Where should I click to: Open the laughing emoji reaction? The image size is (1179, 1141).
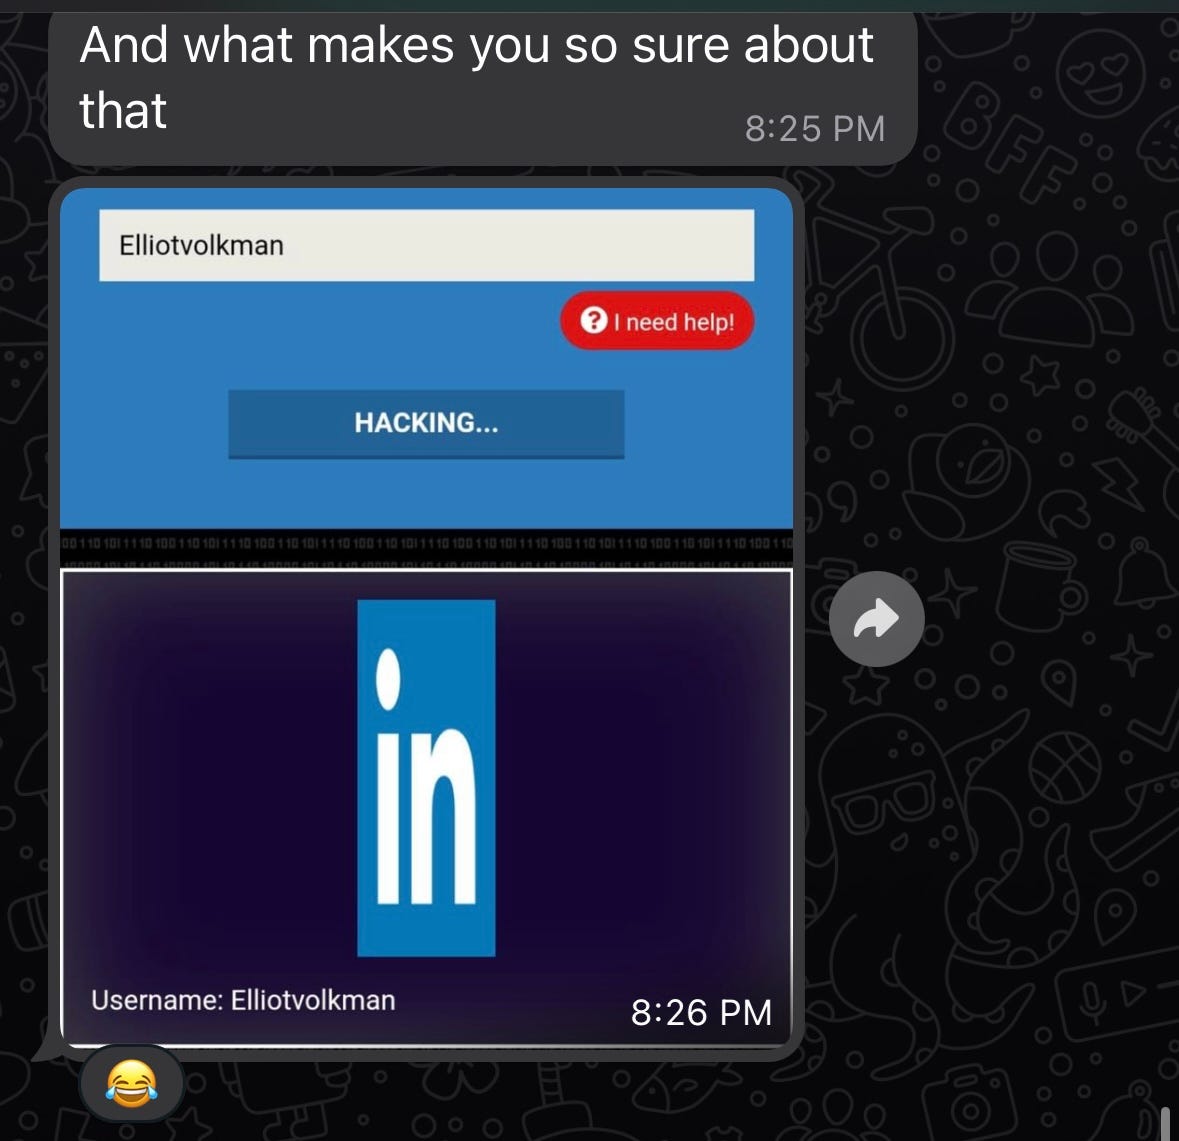pyautogui.click(x=132, y=1084)
